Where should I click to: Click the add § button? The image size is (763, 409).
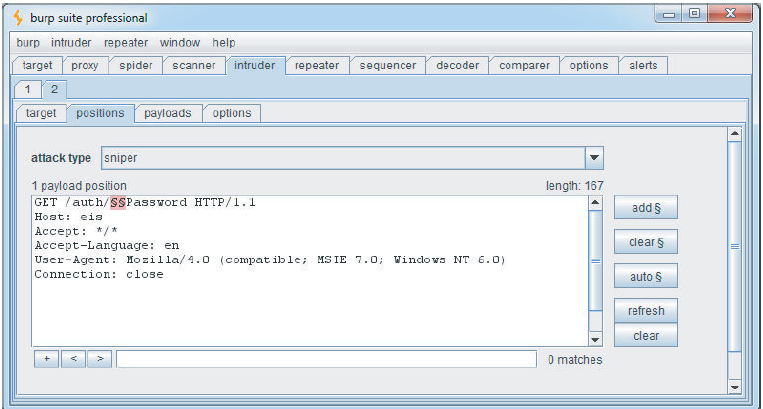point(646,208)
